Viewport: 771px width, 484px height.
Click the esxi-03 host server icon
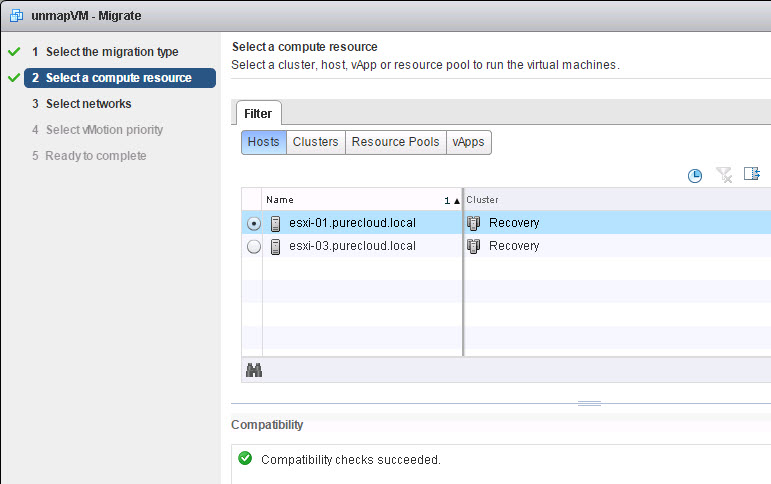275,246
